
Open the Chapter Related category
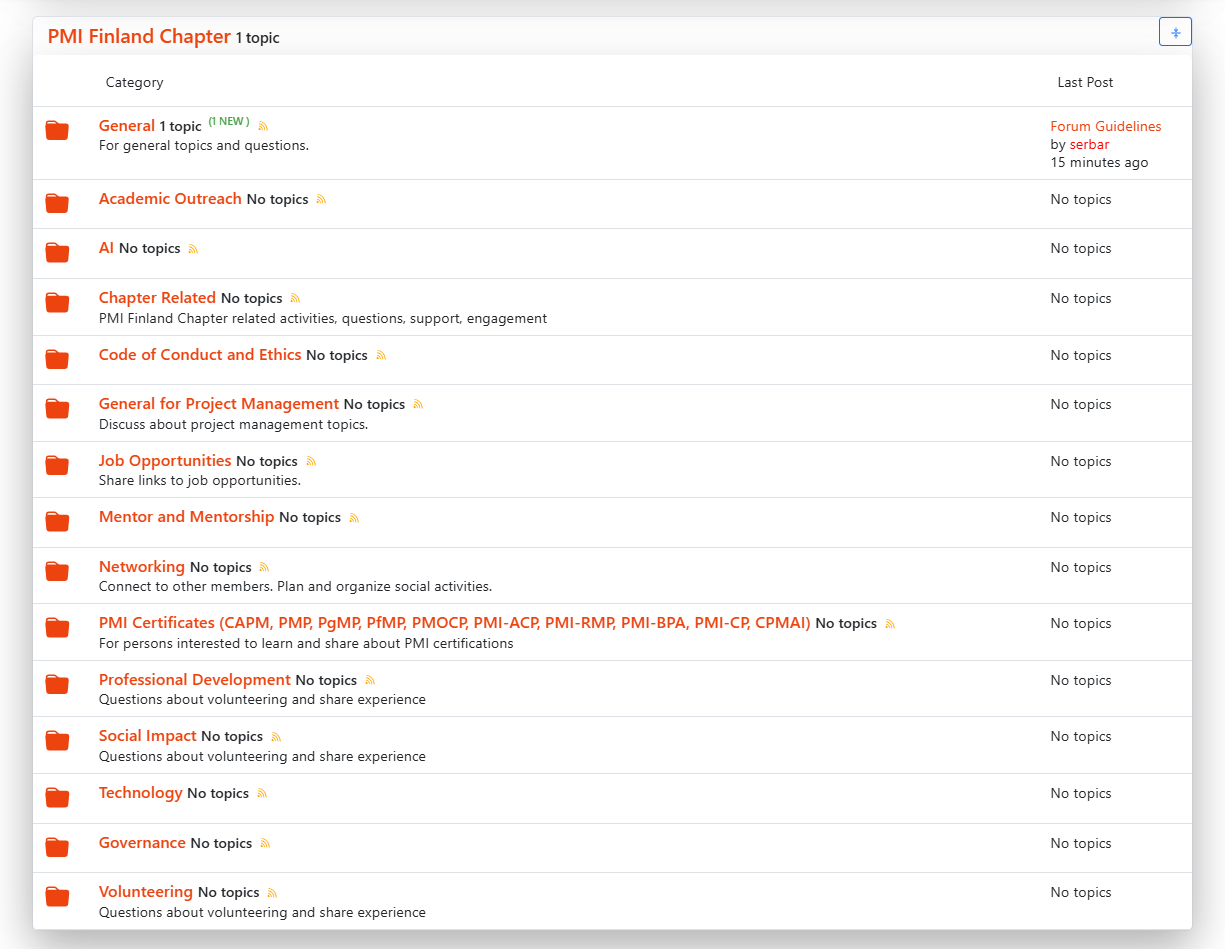(157, 298)
